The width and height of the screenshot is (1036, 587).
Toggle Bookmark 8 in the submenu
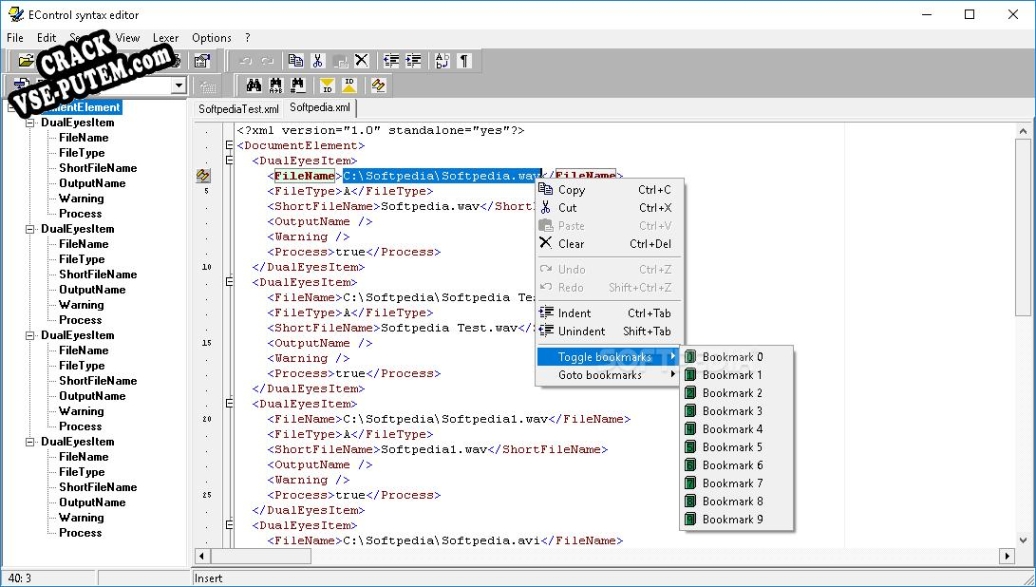pyautogui.click(x=736, y=502)
